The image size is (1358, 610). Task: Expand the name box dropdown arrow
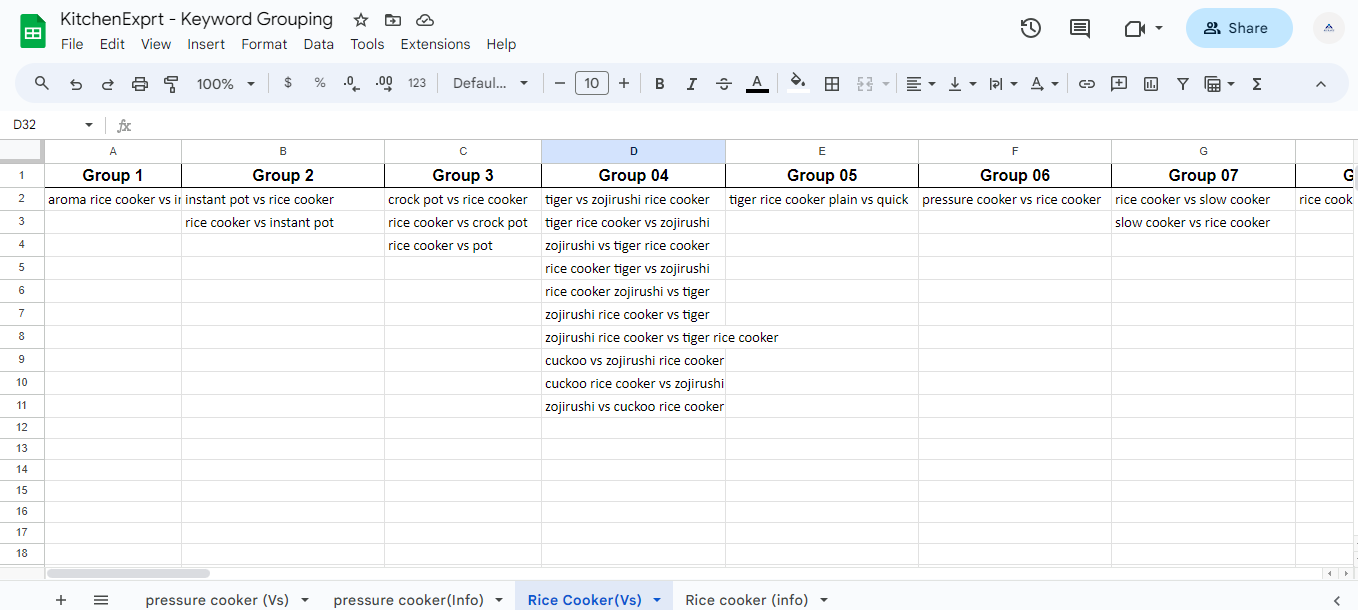pyautogui.click(x=89, y=125)
